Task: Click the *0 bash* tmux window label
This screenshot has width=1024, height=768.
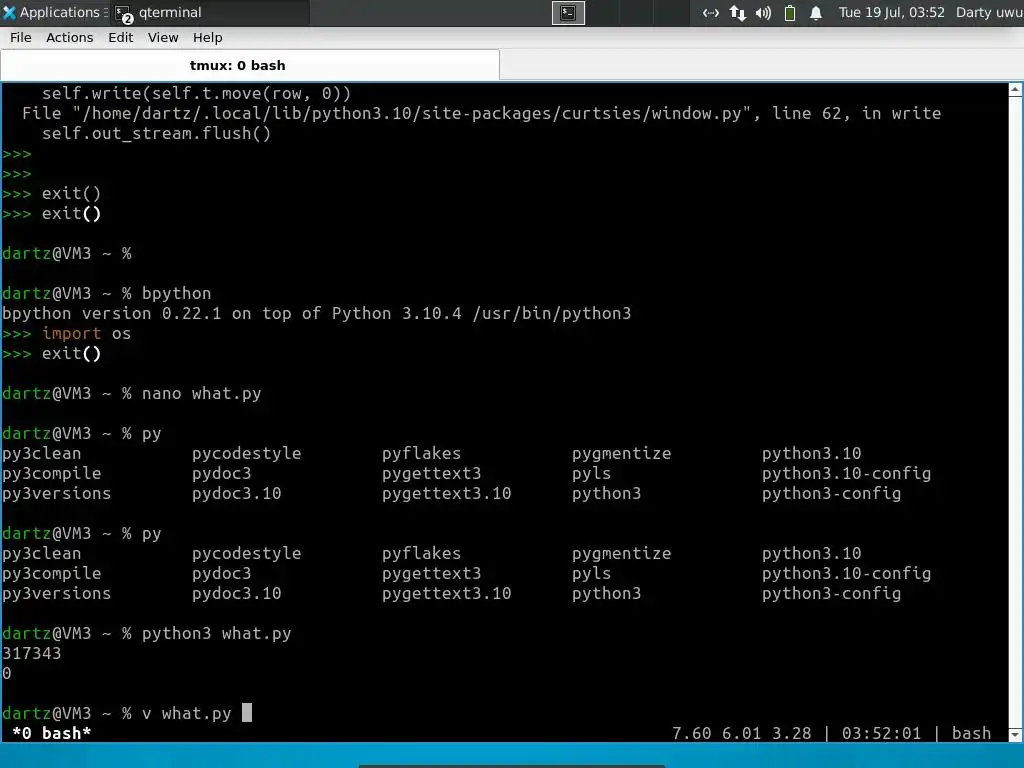Action: point(52,733)
